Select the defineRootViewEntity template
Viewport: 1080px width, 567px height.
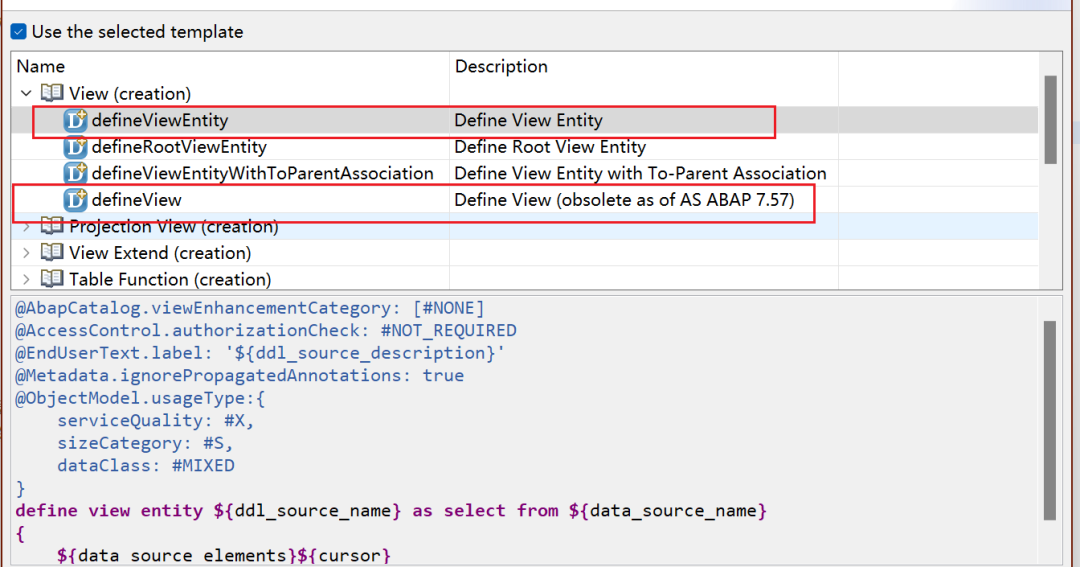(179, 147)
